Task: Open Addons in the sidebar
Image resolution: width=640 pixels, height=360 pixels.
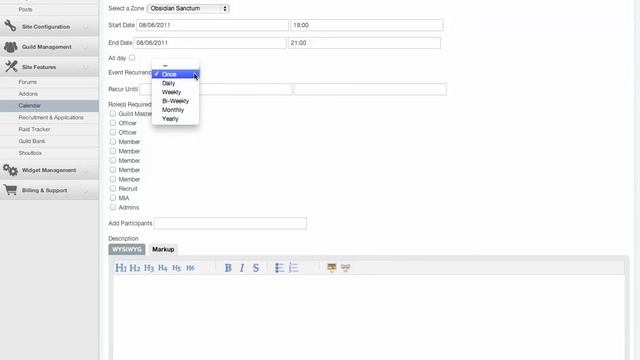Action: click(28, 94)
